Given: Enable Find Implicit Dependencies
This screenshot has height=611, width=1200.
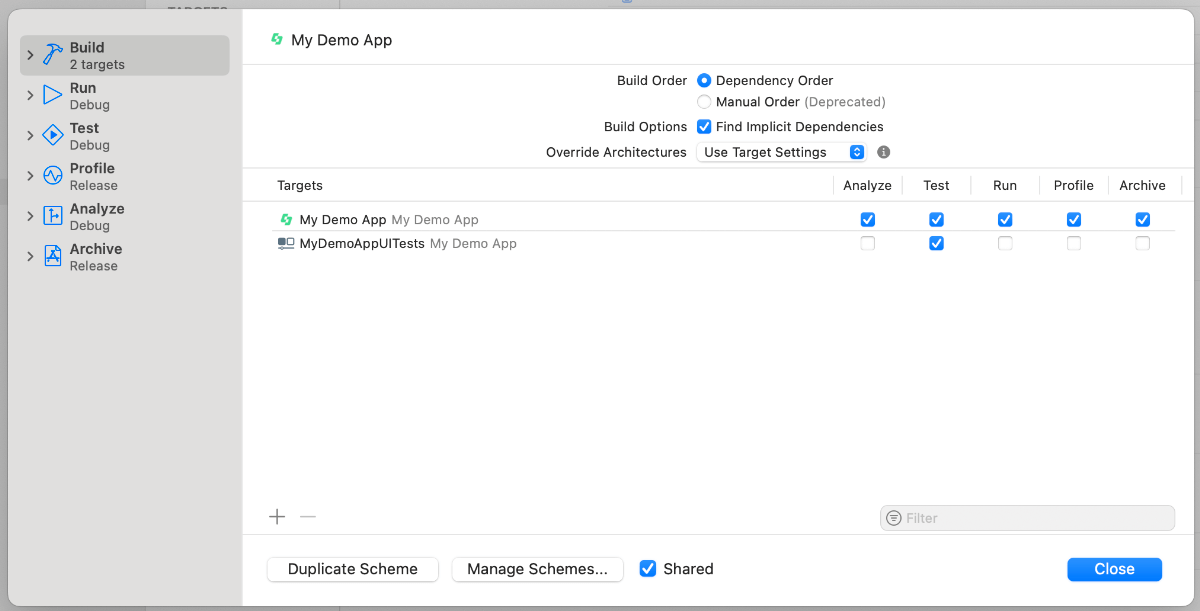Looking at the screenshot, I should (704, 126).
